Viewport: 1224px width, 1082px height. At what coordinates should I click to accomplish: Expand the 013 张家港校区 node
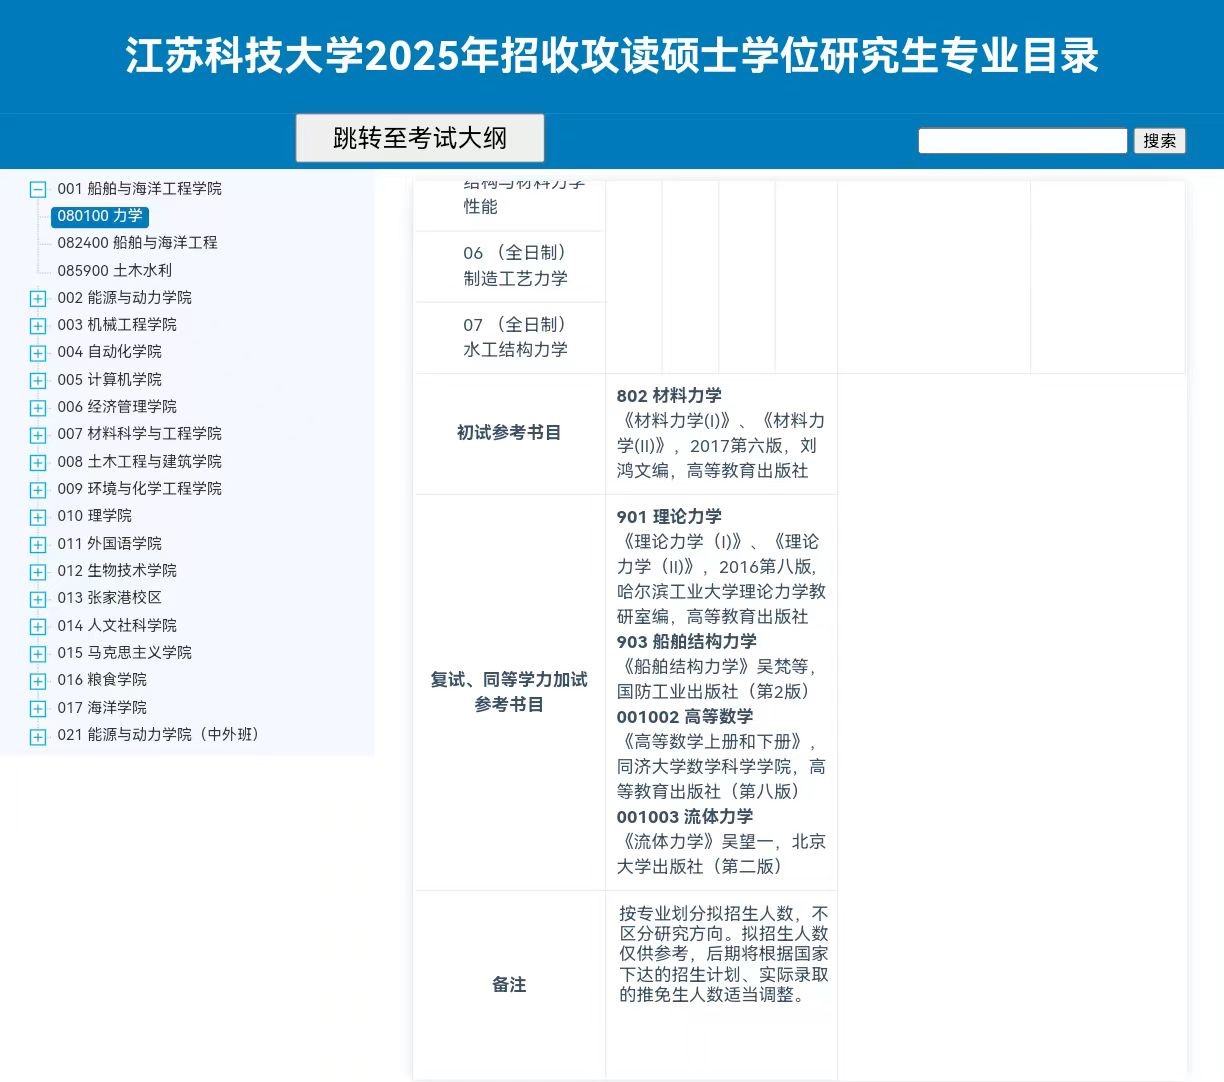(38, 598)
